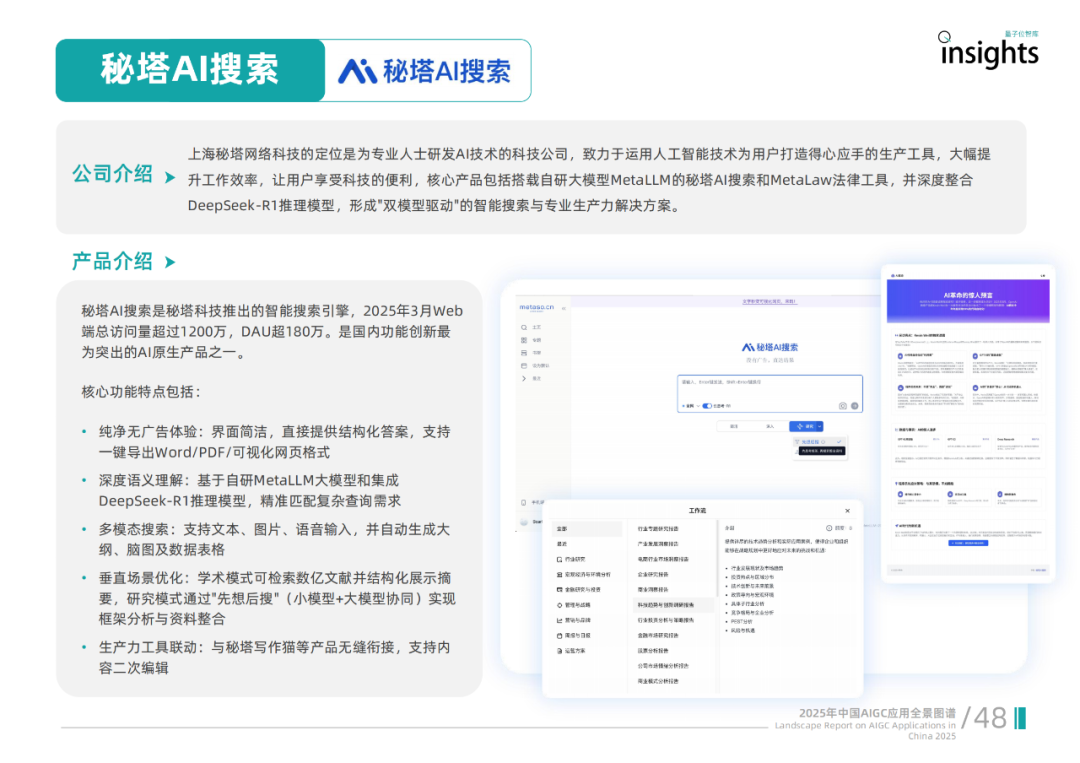1080x763 pixels.
Task: Click the blue button at bottom of report page
Action: pos(968,543)
